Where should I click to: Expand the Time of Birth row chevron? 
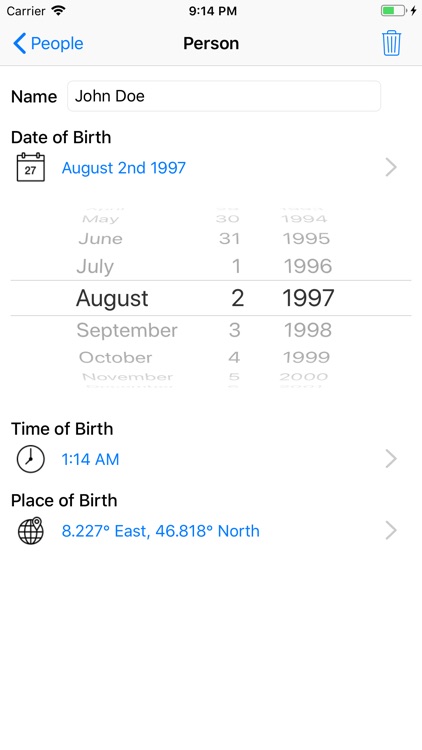coord(391,459)
